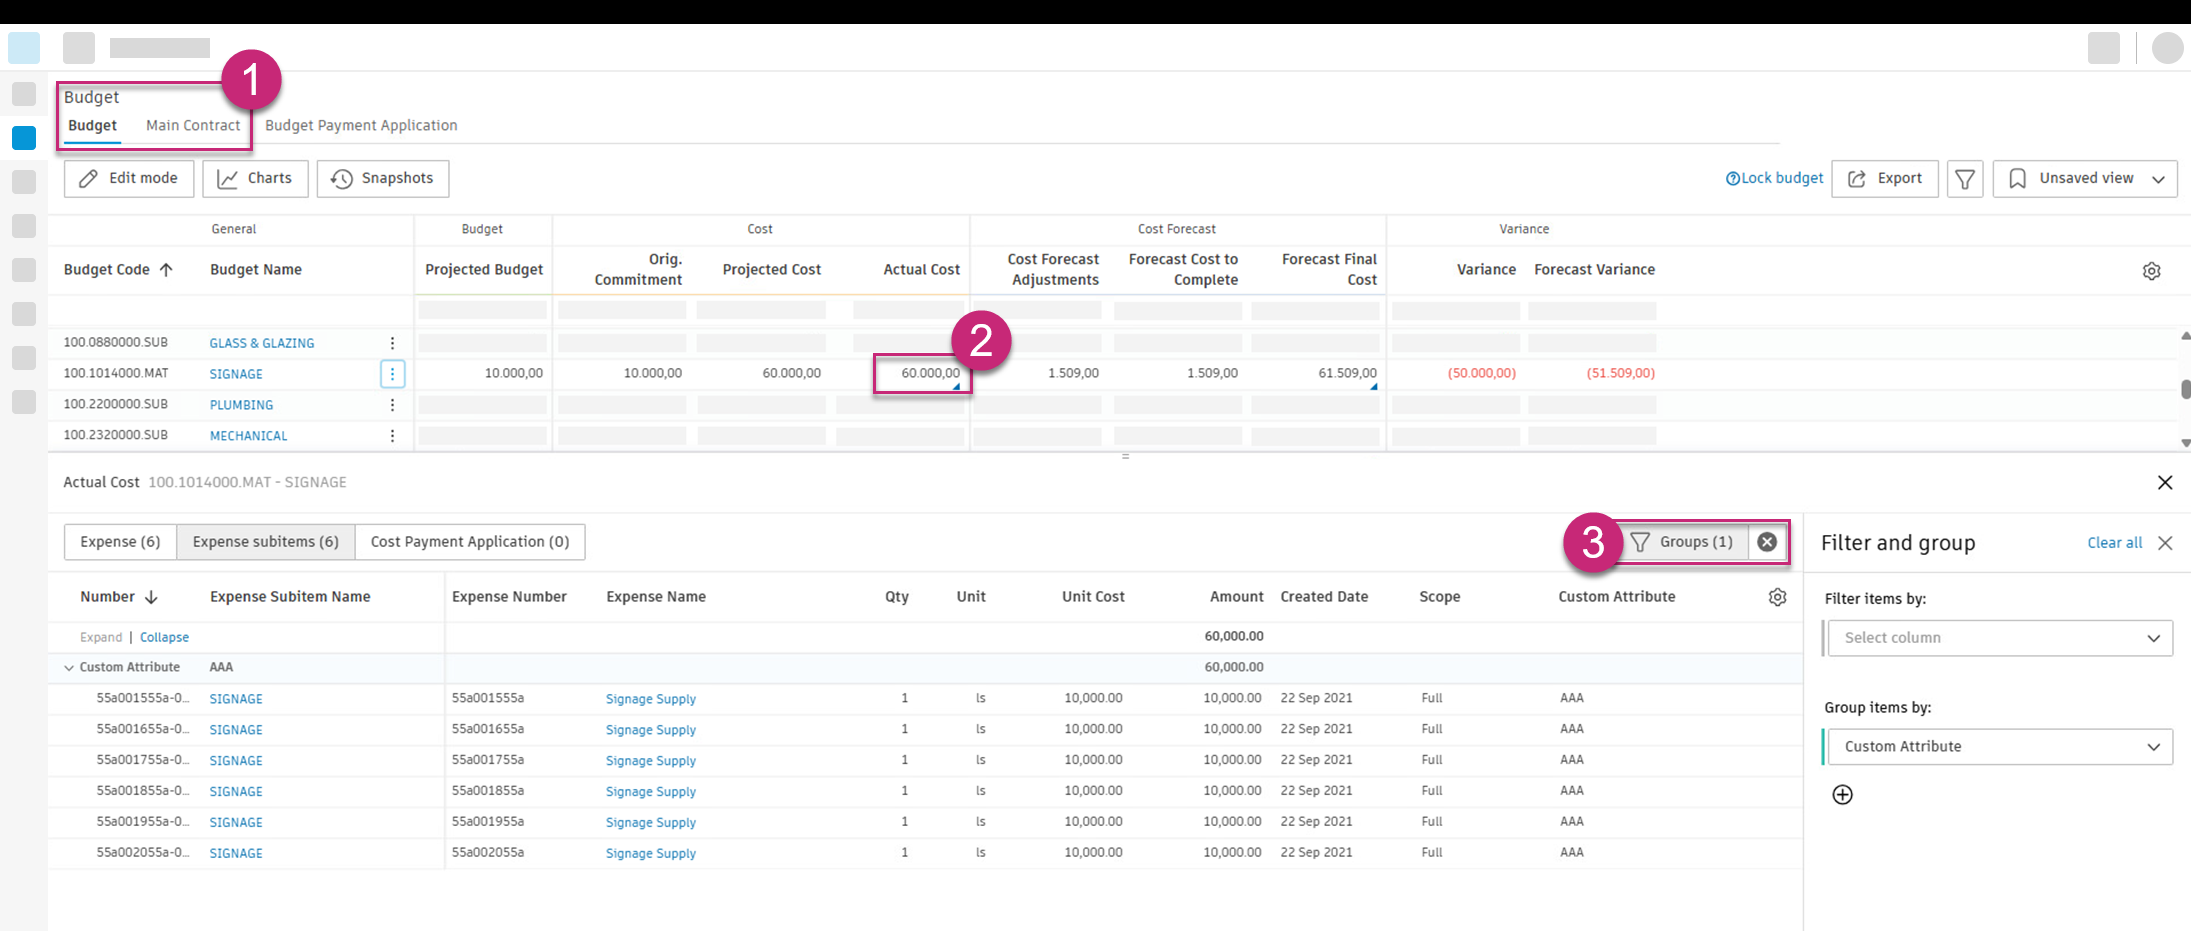This screenshot has width=2191, height=931.
Task: Open the GLASS & GLAZING budget link
Action: 262,343
